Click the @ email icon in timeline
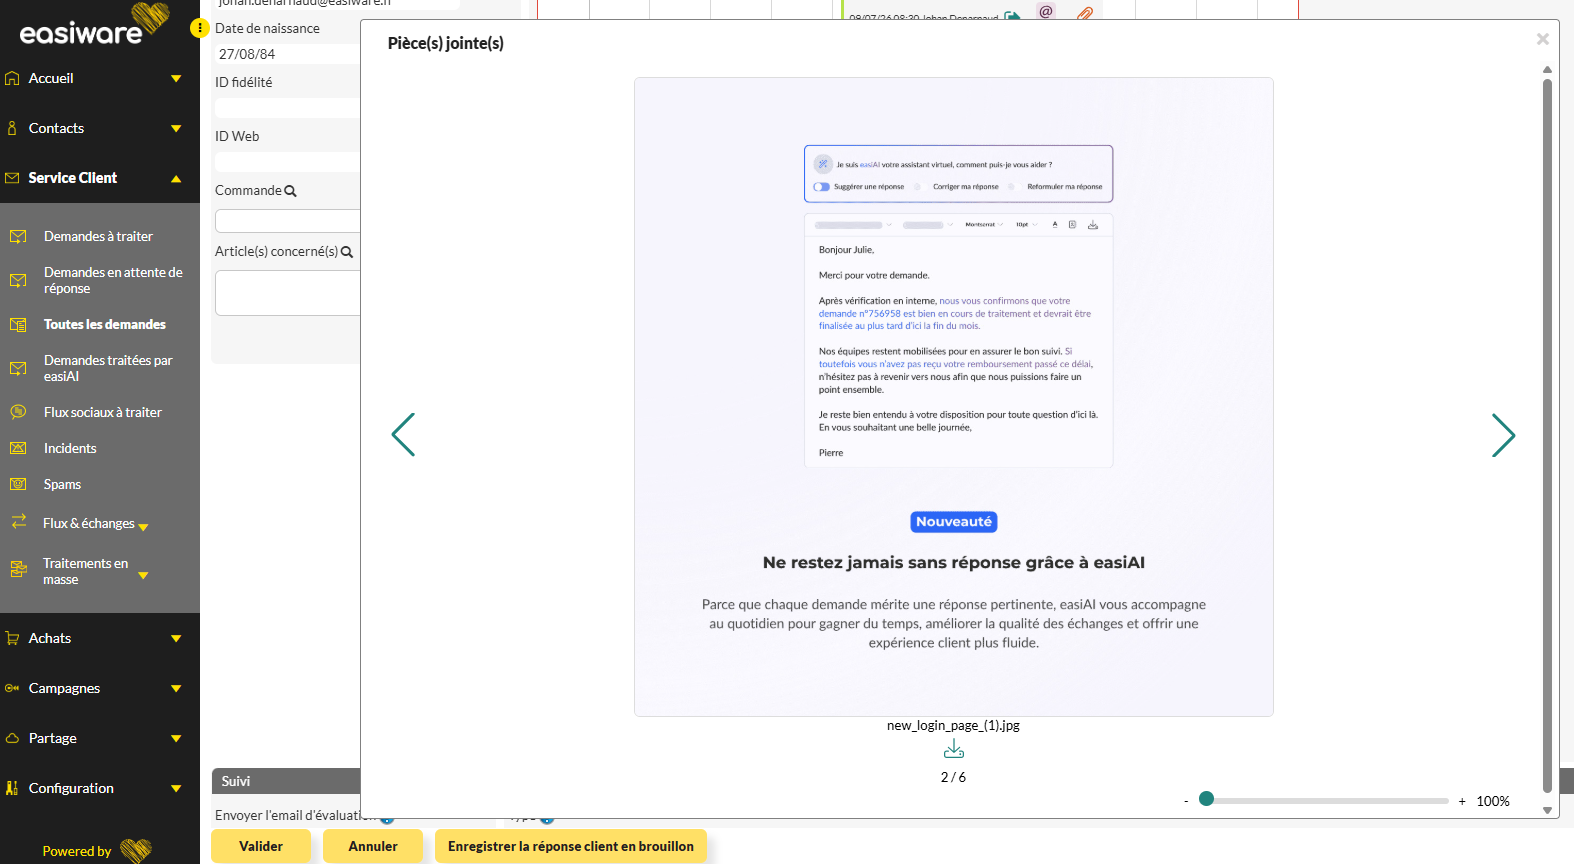The height and width of the screenshot is (864, 1574). (x=1046, y=12)
